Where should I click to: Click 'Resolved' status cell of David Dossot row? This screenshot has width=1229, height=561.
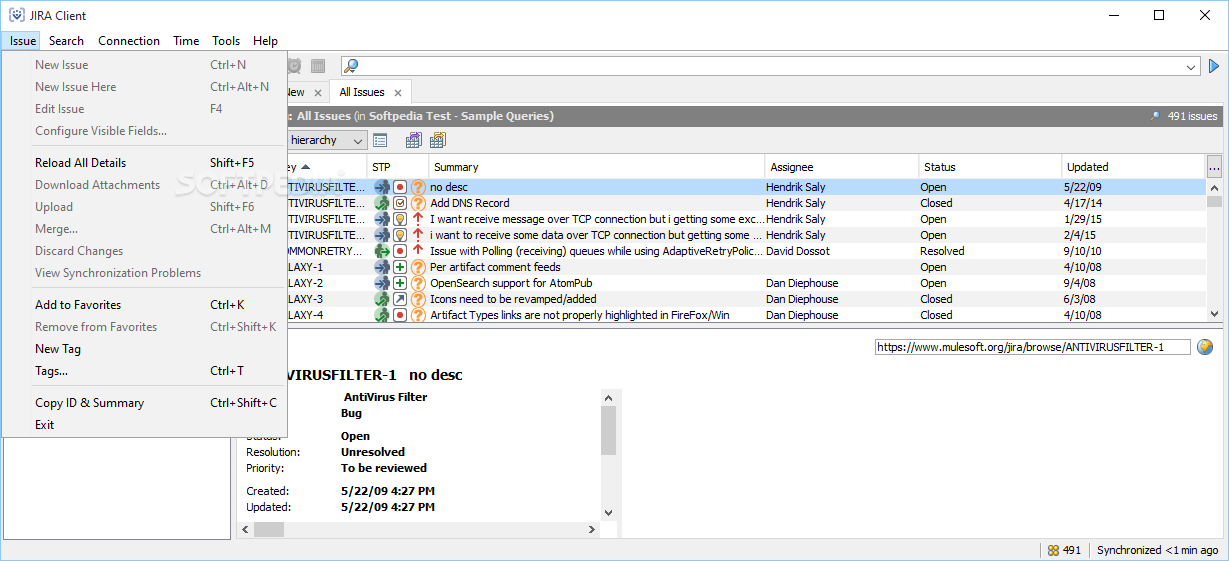(942, 251)
